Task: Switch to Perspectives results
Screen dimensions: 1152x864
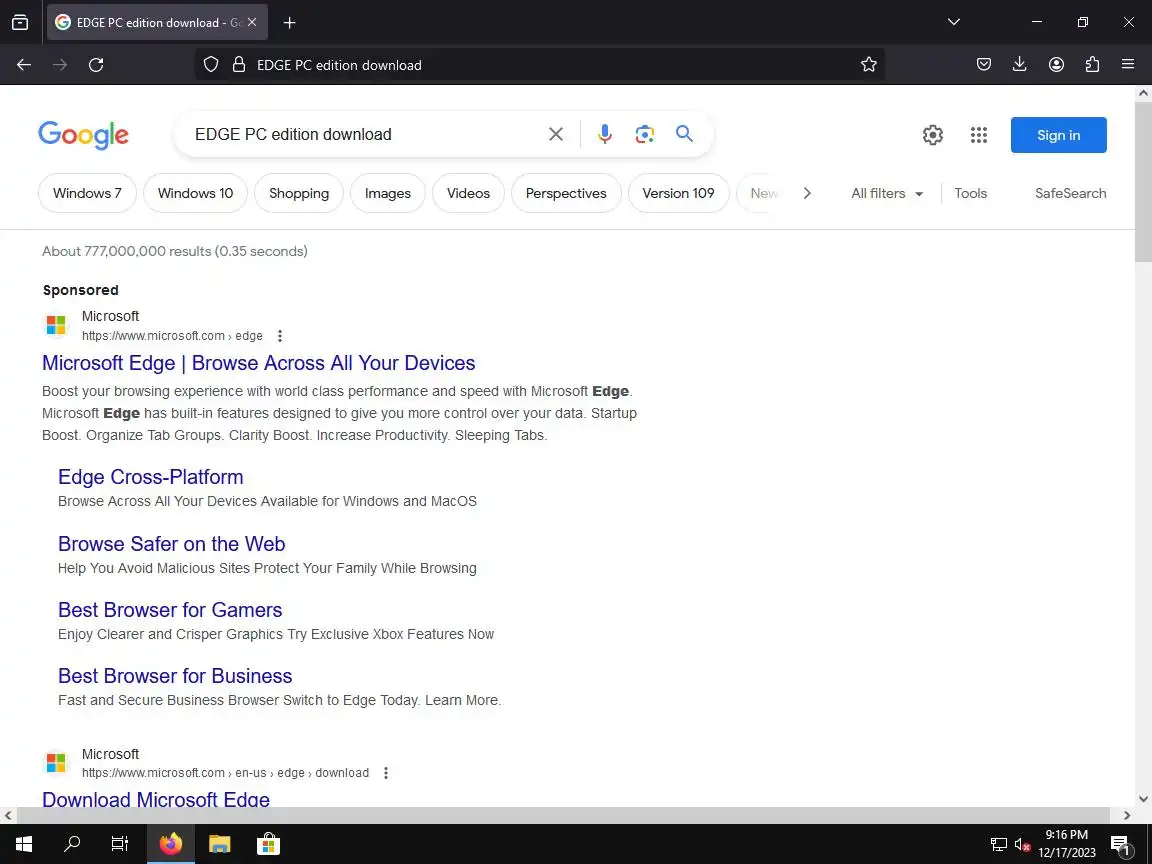Action: 566,193
